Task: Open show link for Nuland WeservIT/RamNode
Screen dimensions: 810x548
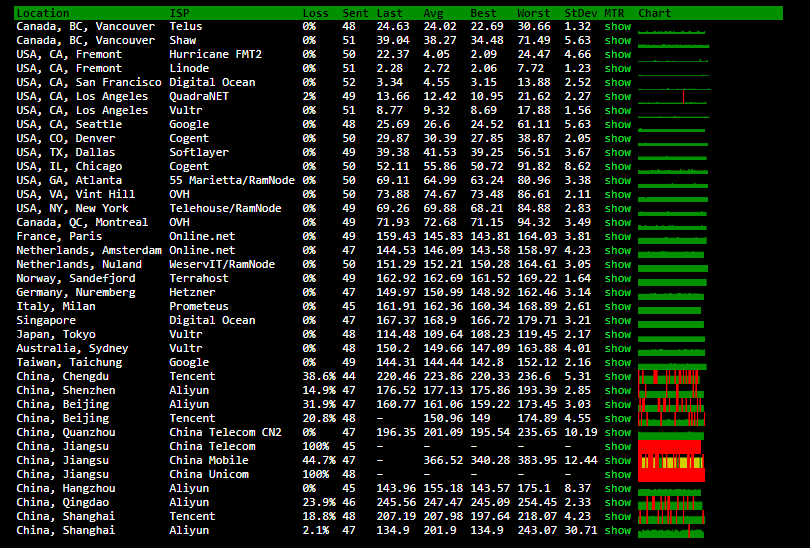Action: (x=618, y=264)
